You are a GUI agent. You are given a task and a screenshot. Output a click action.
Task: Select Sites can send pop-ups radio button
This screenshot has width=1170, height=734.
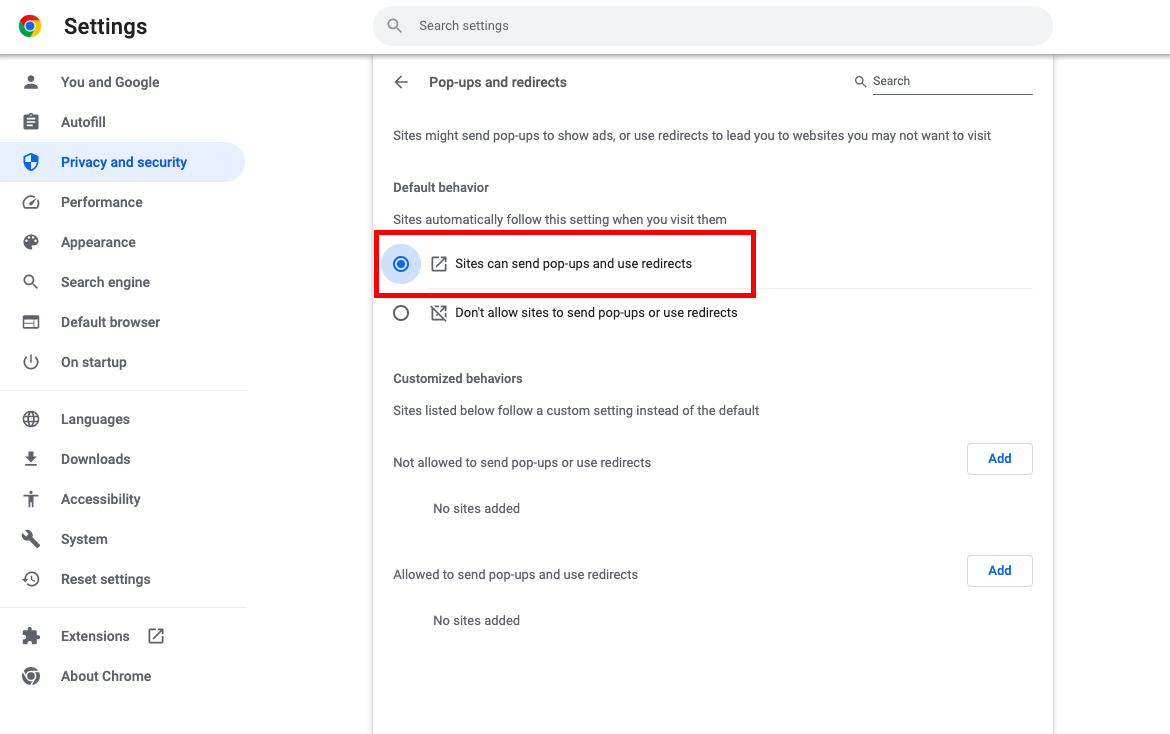pos(401,264)
